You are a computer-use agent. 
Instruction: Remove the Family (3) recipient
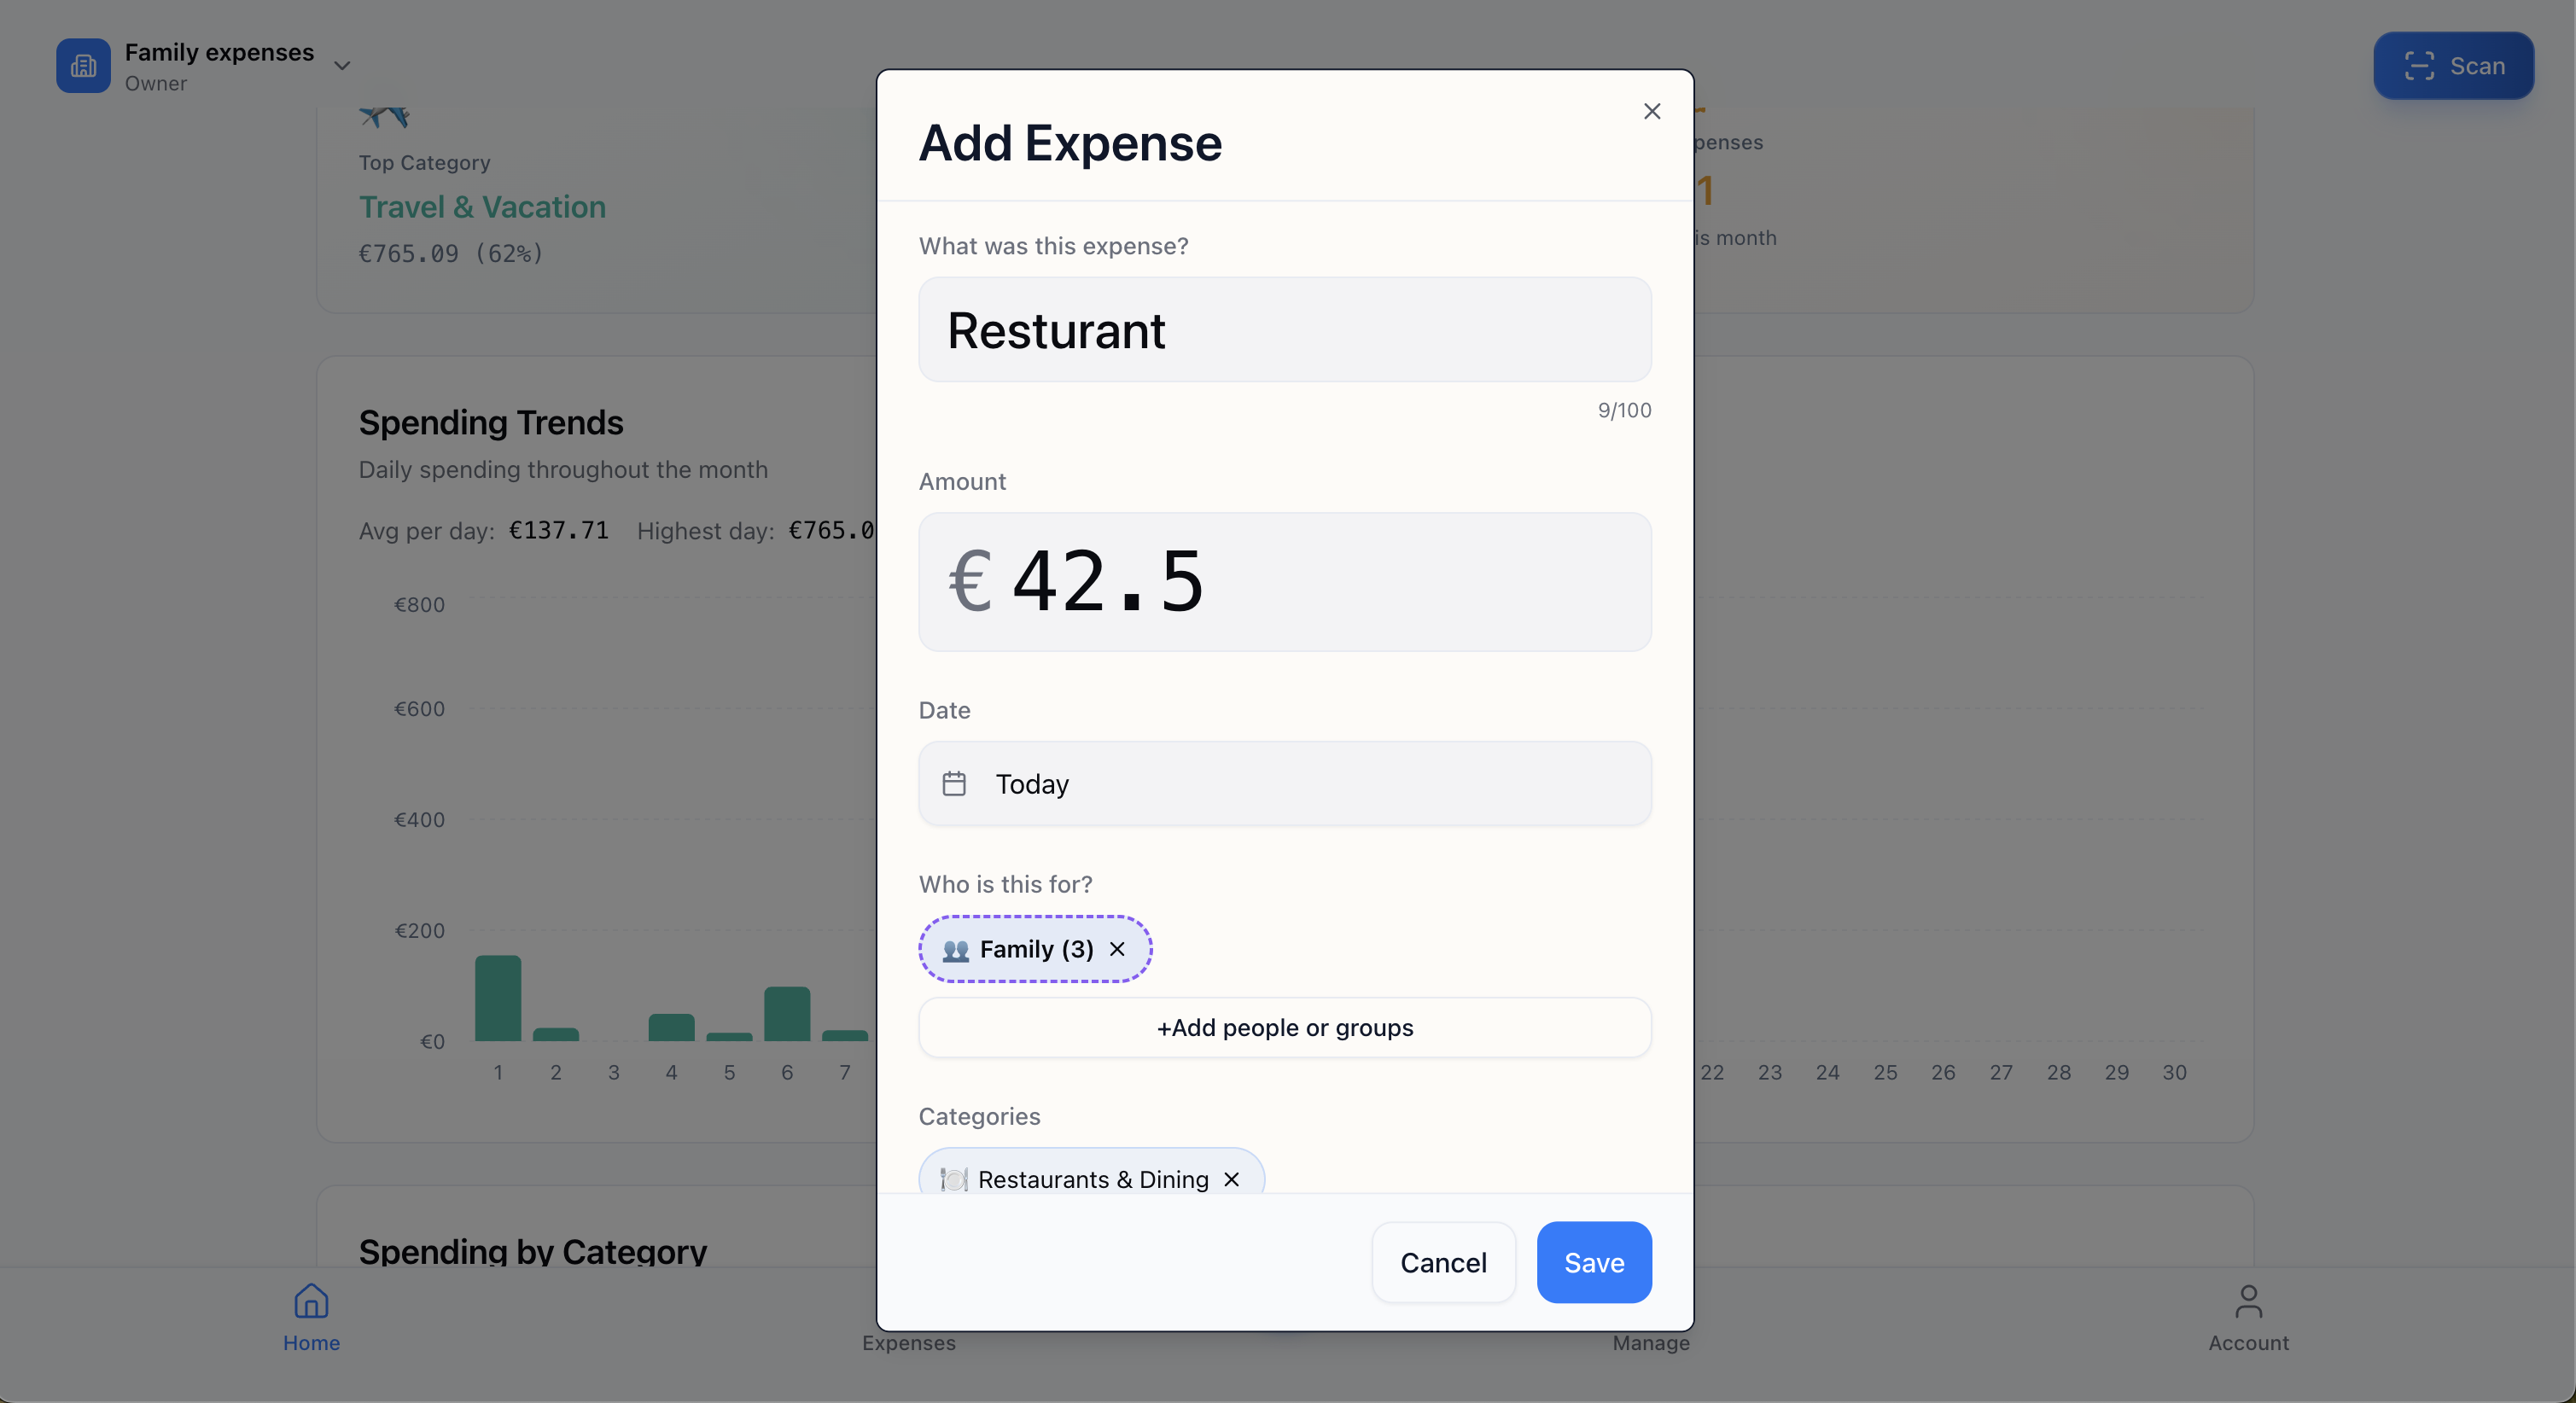[x=1117, y=950]
